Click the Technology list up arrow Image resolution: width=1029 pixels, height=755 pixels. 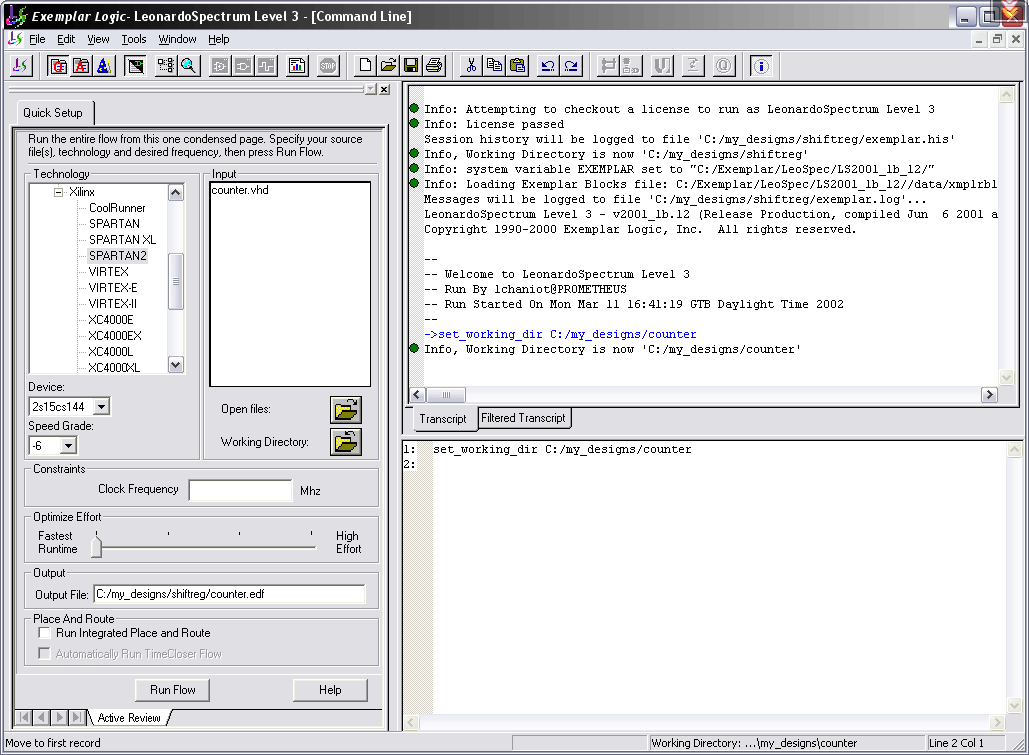pos(176,192)
